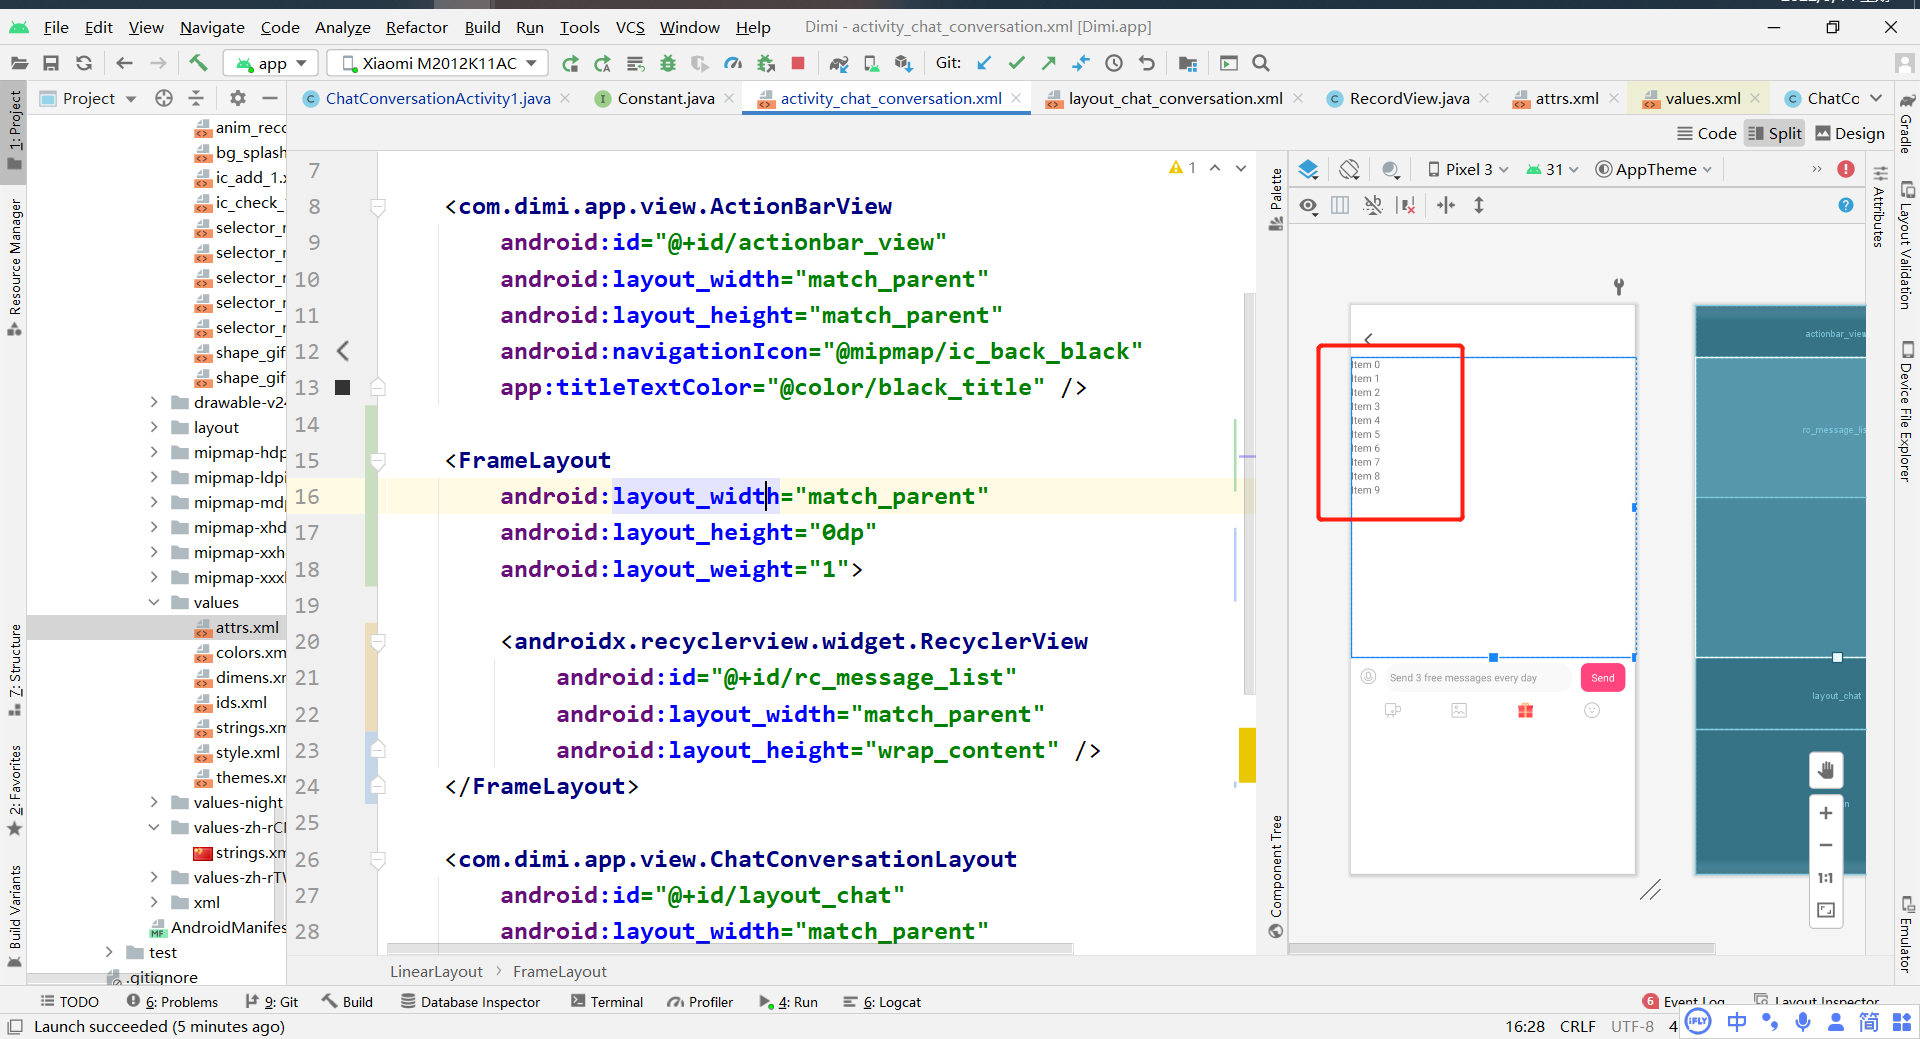Open the VCS menu
This screenshot has width=1920, height=1039.
pos(630,27)
